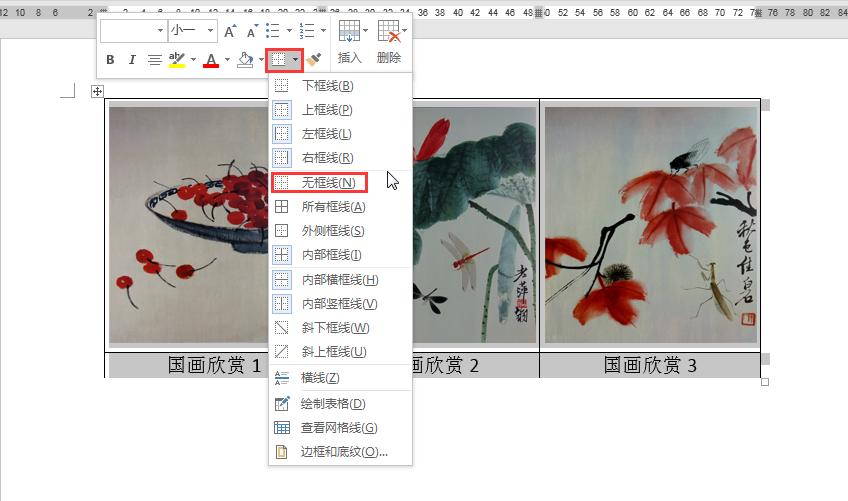The image size is (848, 501).
Task: Click the borders button icon
Action: tap(278, 60)
